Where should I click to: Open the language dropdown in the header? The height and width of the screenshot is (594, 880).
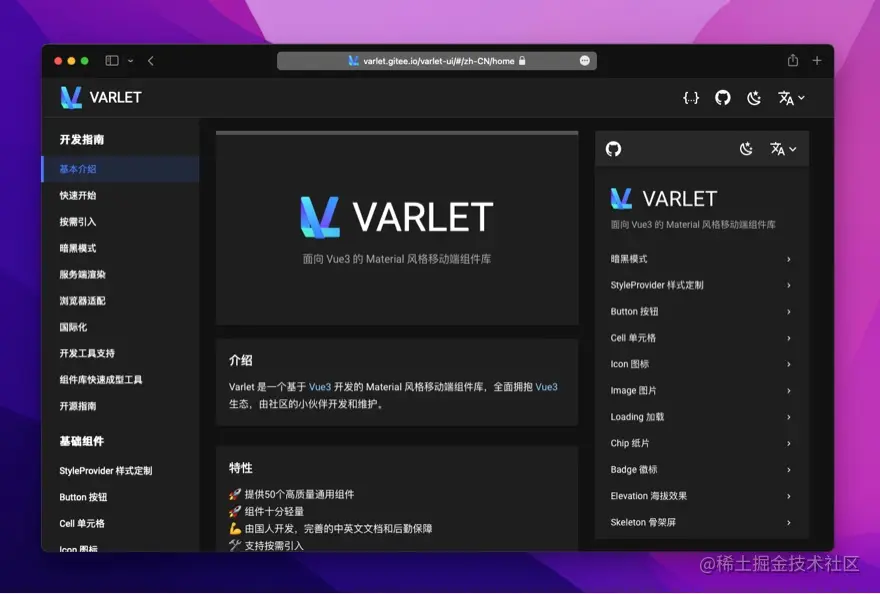click(788, 97)
